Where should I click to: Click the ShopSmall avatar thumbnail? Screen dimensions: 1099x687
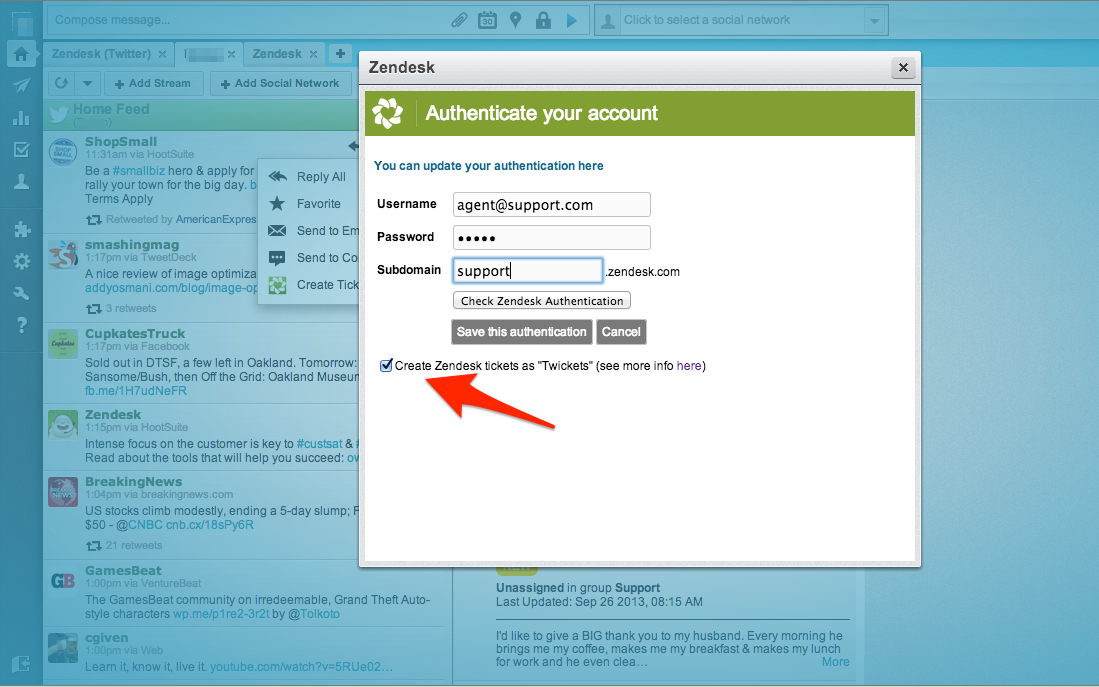(x=62, y=151)
